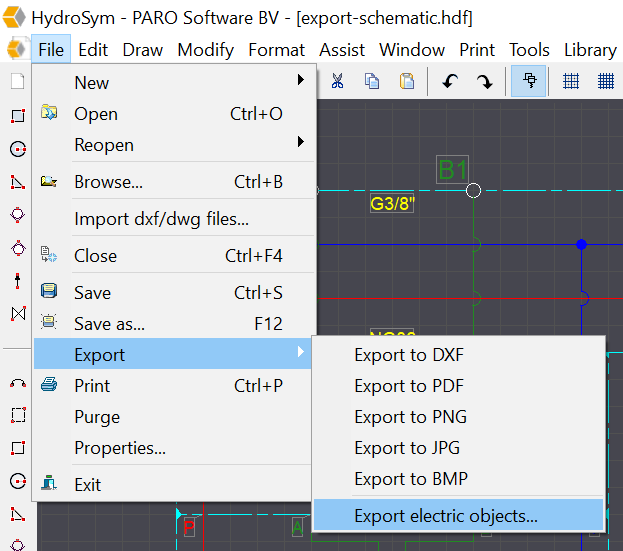The image size is (623, 551).
Task: Choose Purge from File menu
Action: pyautogui.click(x=173, y=417)
